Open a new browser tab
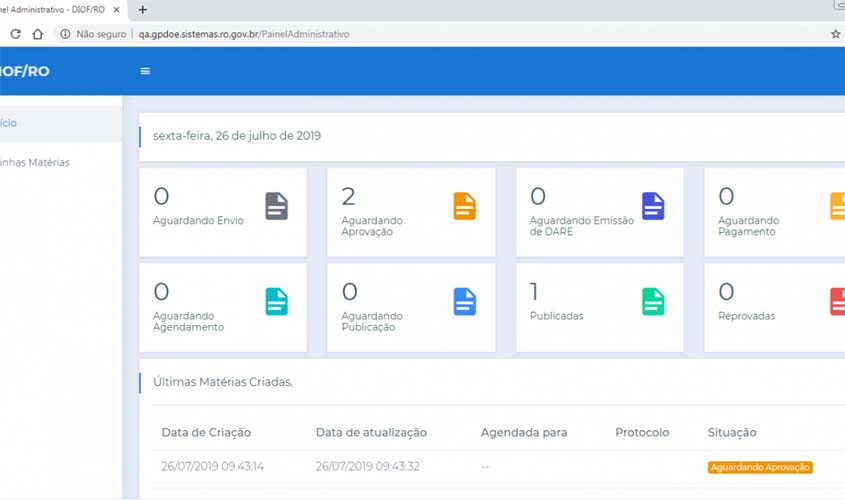The image size is (845, 500). point(142,10)
